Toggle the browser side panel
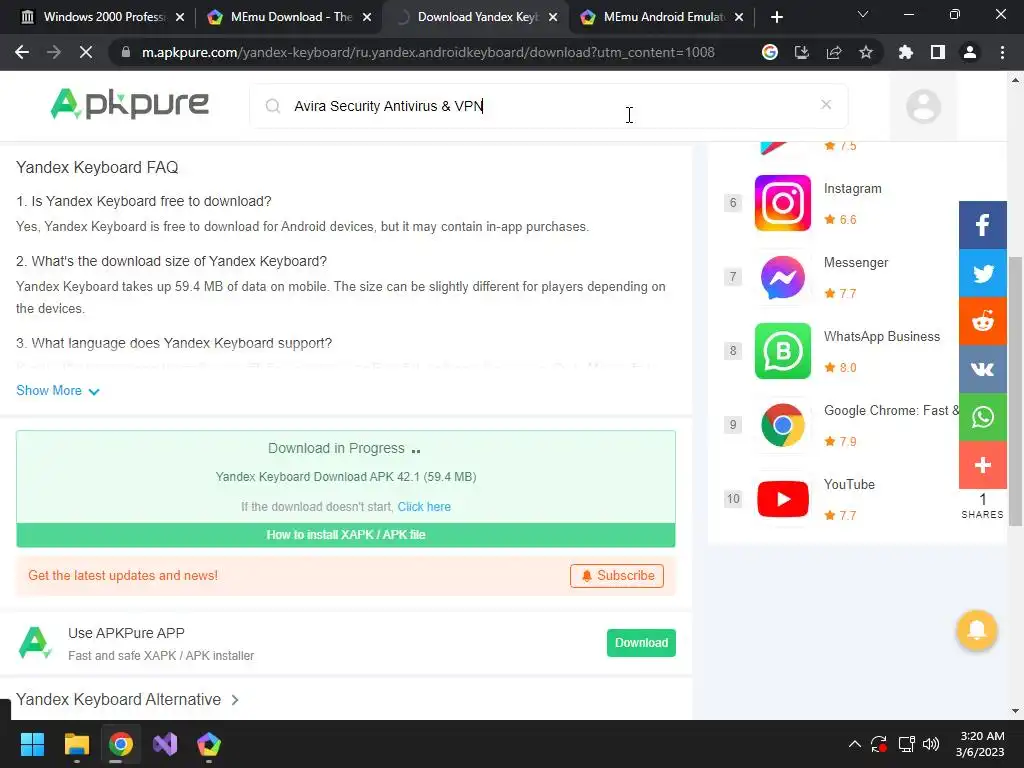The width and height of the screenshot is (1024, 768). (x=938, y=52)
